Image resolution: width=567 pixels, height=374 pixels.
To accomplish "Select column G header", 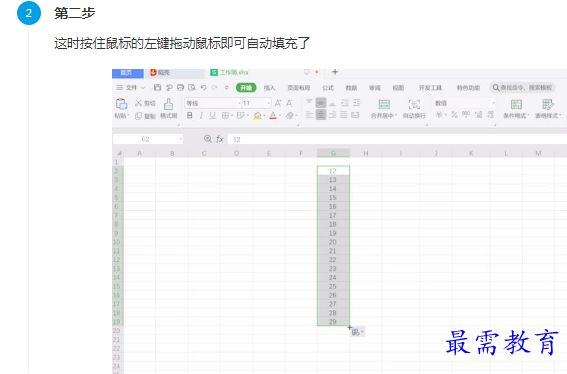I will pyautogui.click(x=333, y=153).
